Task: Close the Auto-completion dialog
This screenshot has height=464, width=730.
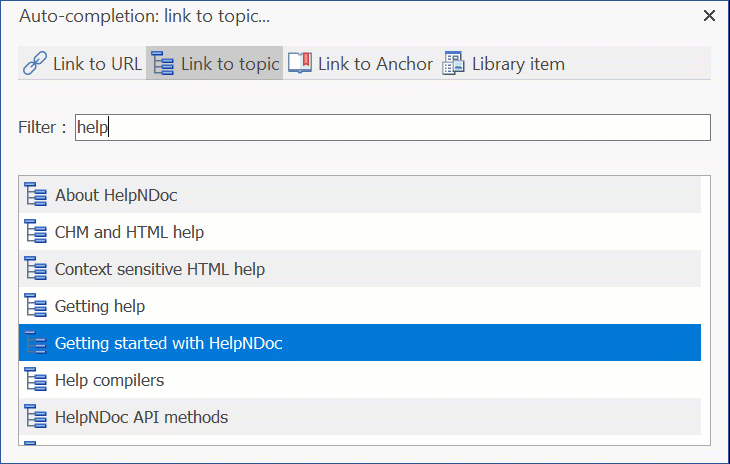Action: [x=709, y=16]
